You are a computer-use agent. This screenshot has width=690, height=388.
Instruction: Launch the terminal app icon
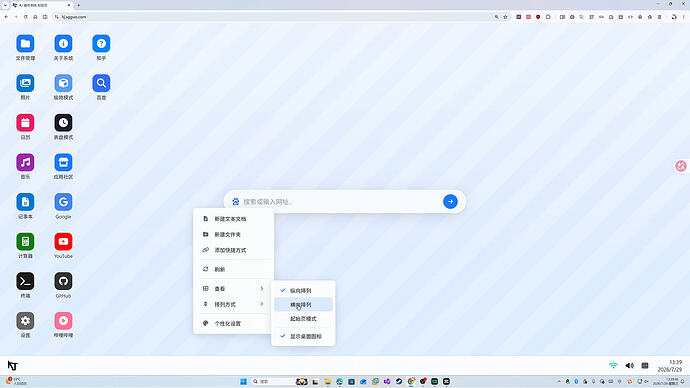pyautogui.click(x=25, y=281)
